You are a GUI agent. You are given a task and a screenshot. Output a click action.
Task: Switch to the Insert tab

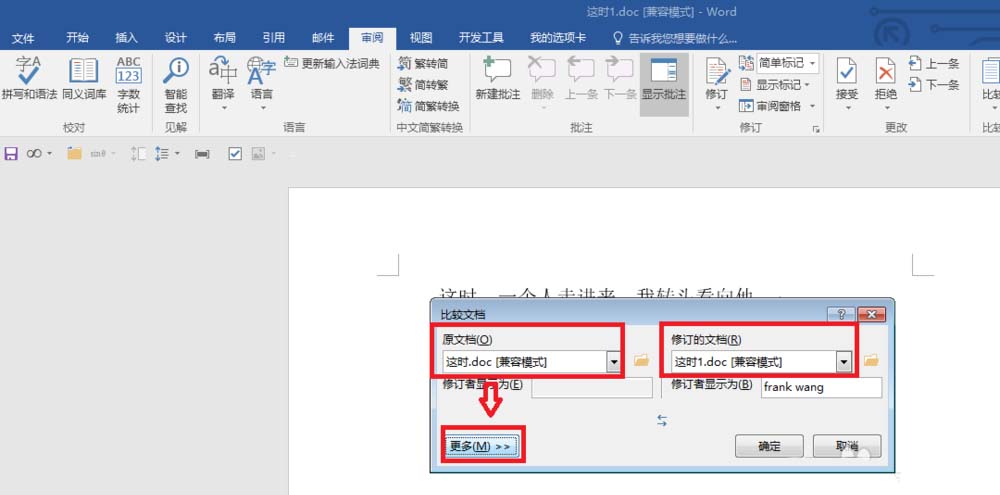pyautogui.click(x=126, y=38)
